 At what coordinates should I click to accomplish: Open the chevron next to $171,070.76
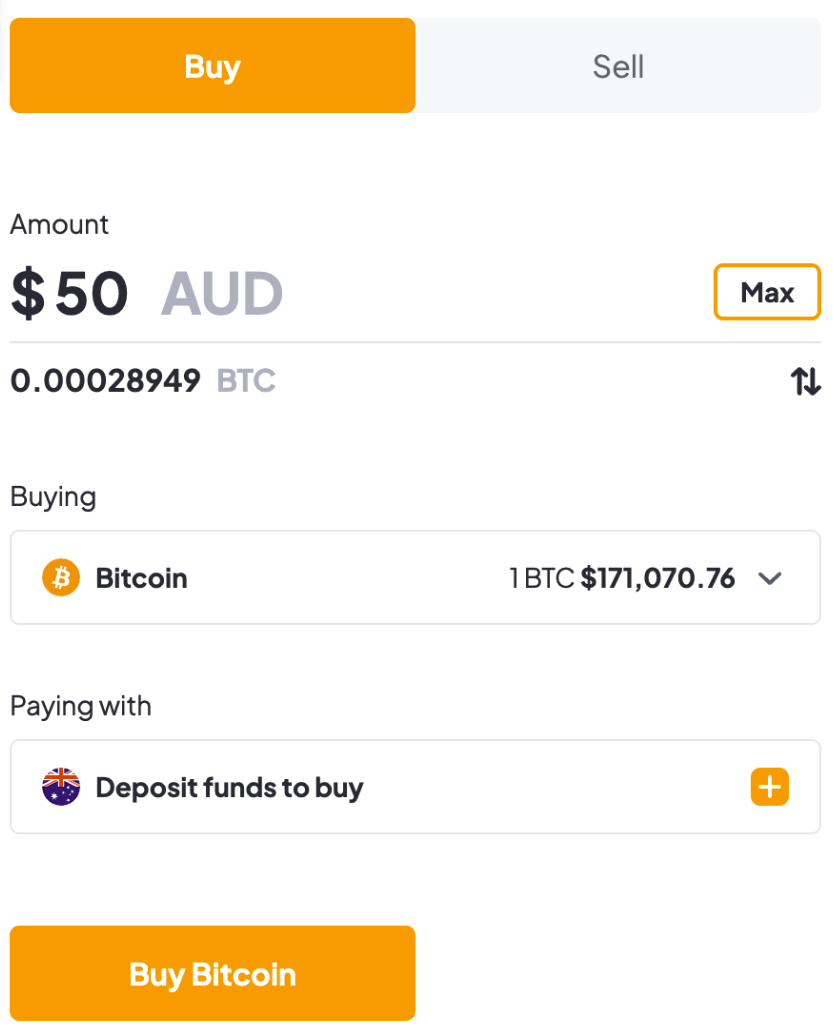point(770,578)
